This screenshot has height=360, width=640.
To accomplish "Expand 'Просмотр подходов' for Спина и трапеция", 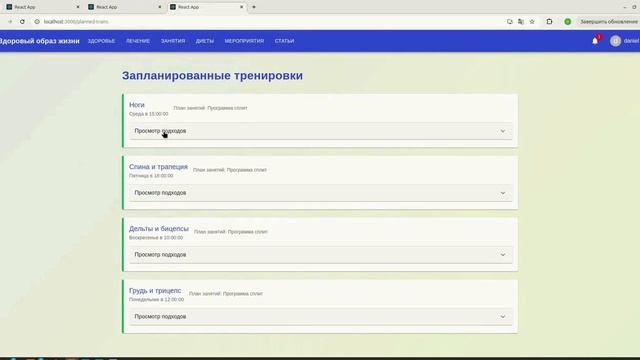I will pos(320,193).
